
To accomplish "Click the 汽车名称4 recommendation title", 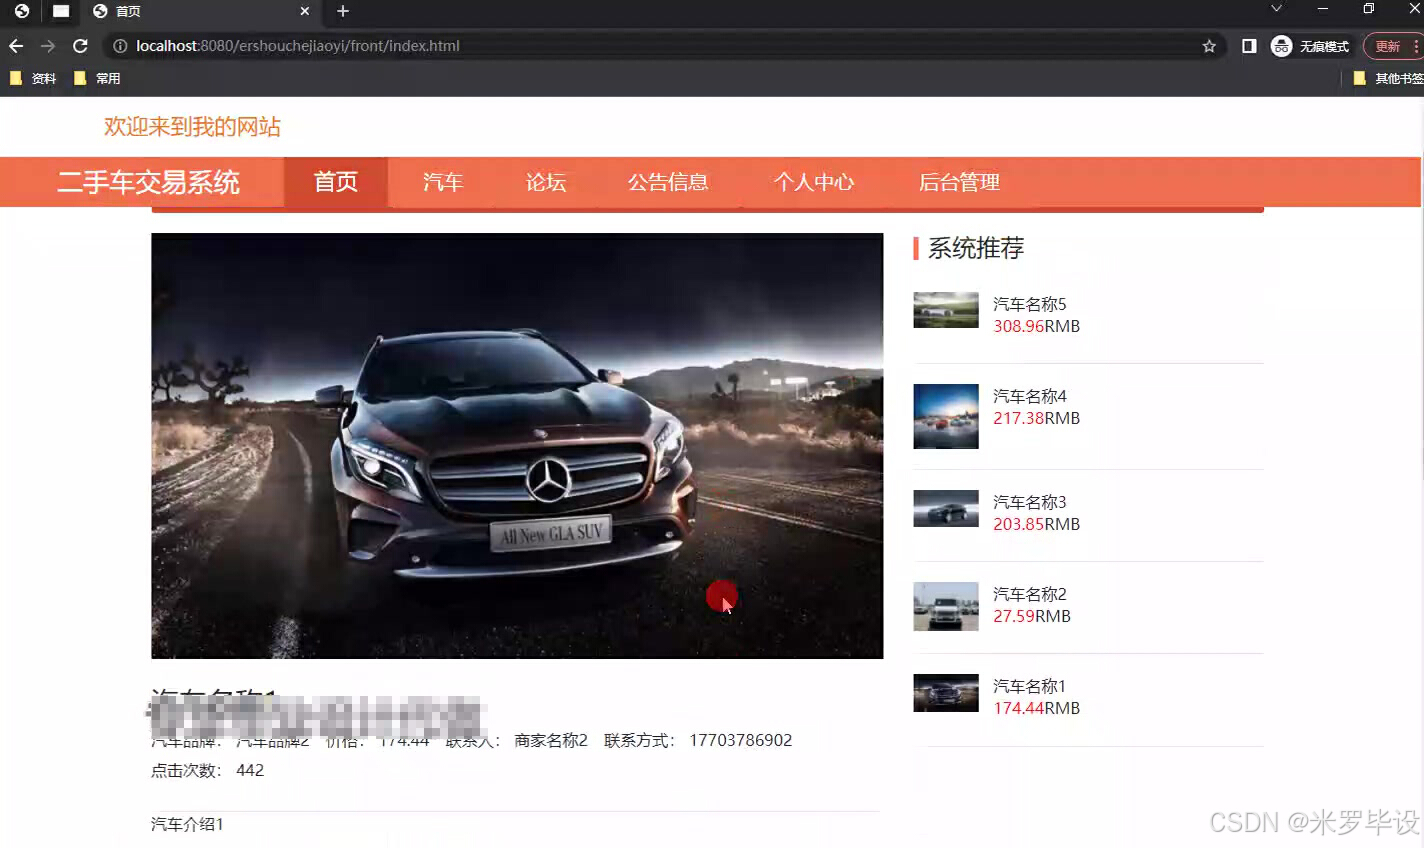I will [1030, 396].
